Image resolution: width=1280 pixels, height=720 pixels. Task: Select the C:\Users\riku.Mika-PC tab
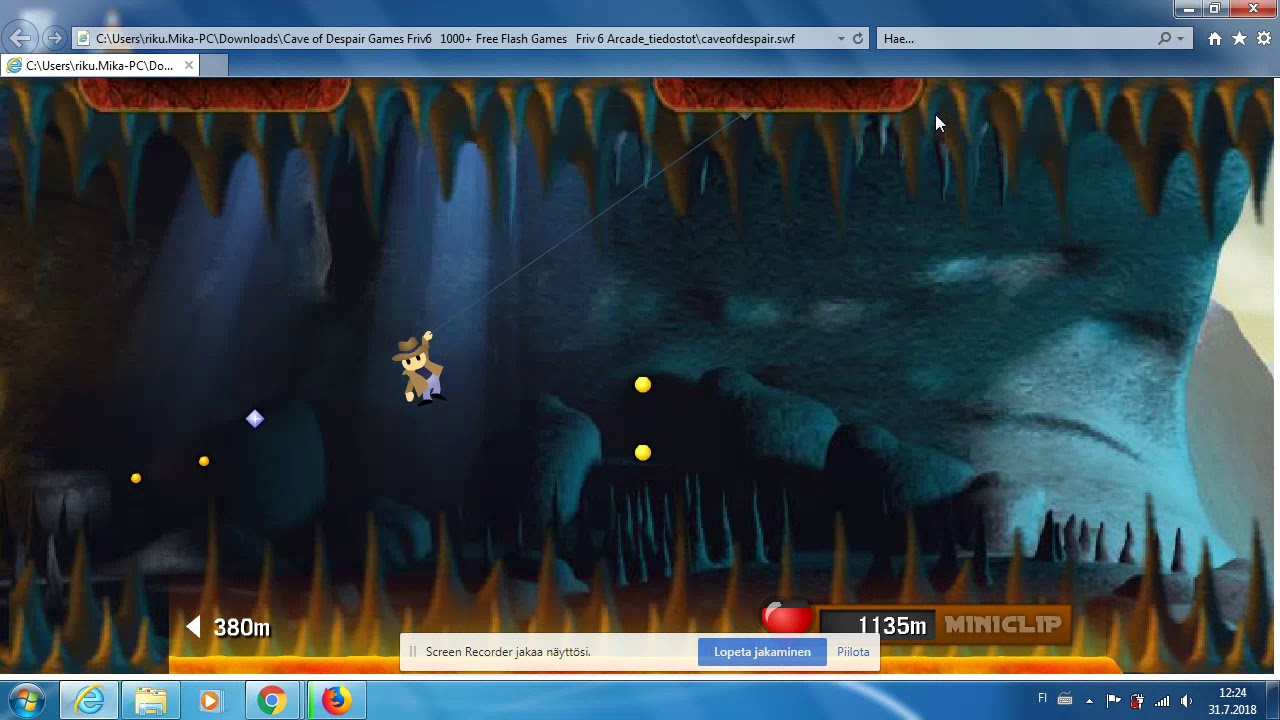pyautogui.click(x=100, y=66)
